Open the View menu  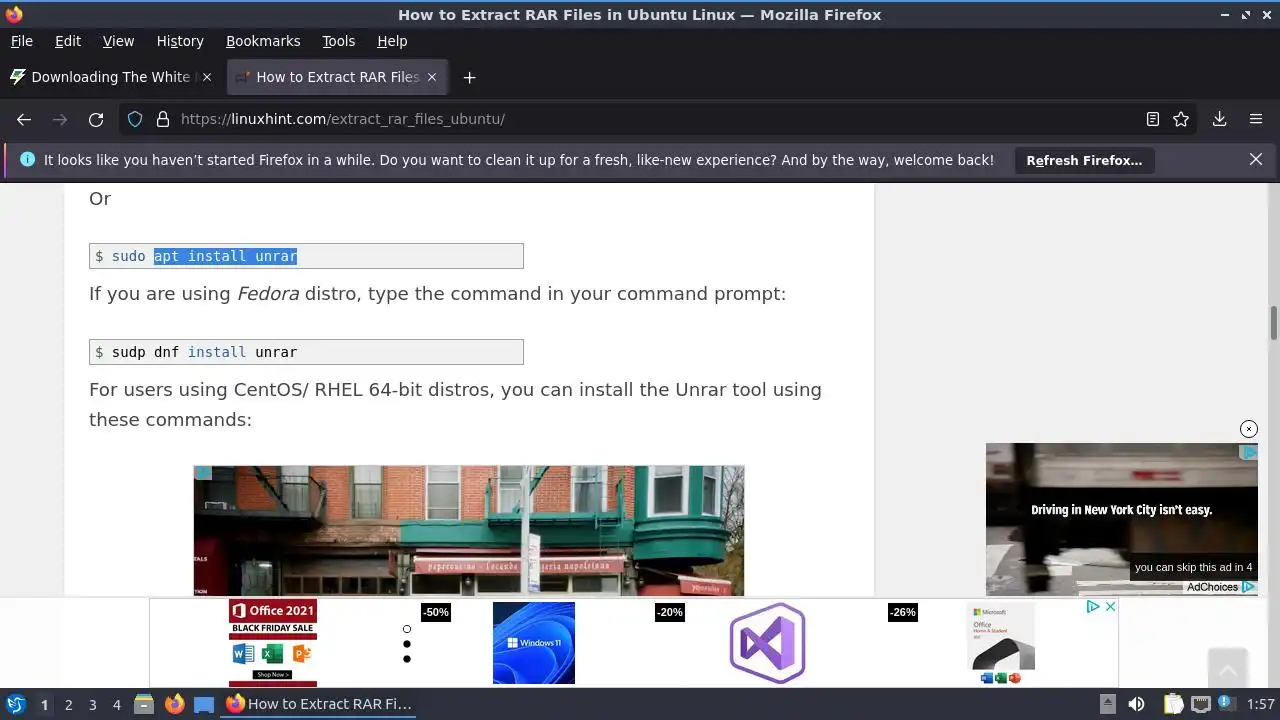tap(118, 41)
